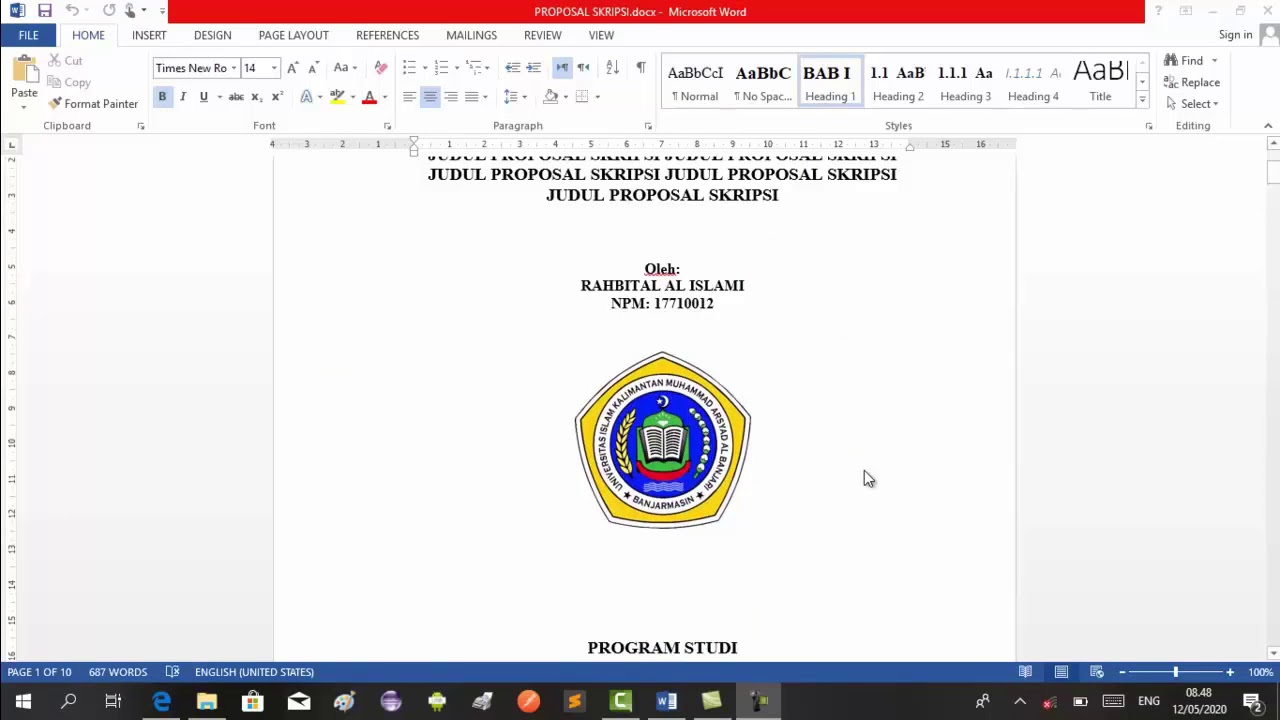Switch to Web Layout view icon
The image size is (1280, 720).
pyautogui.click(x=1097, y=672)
